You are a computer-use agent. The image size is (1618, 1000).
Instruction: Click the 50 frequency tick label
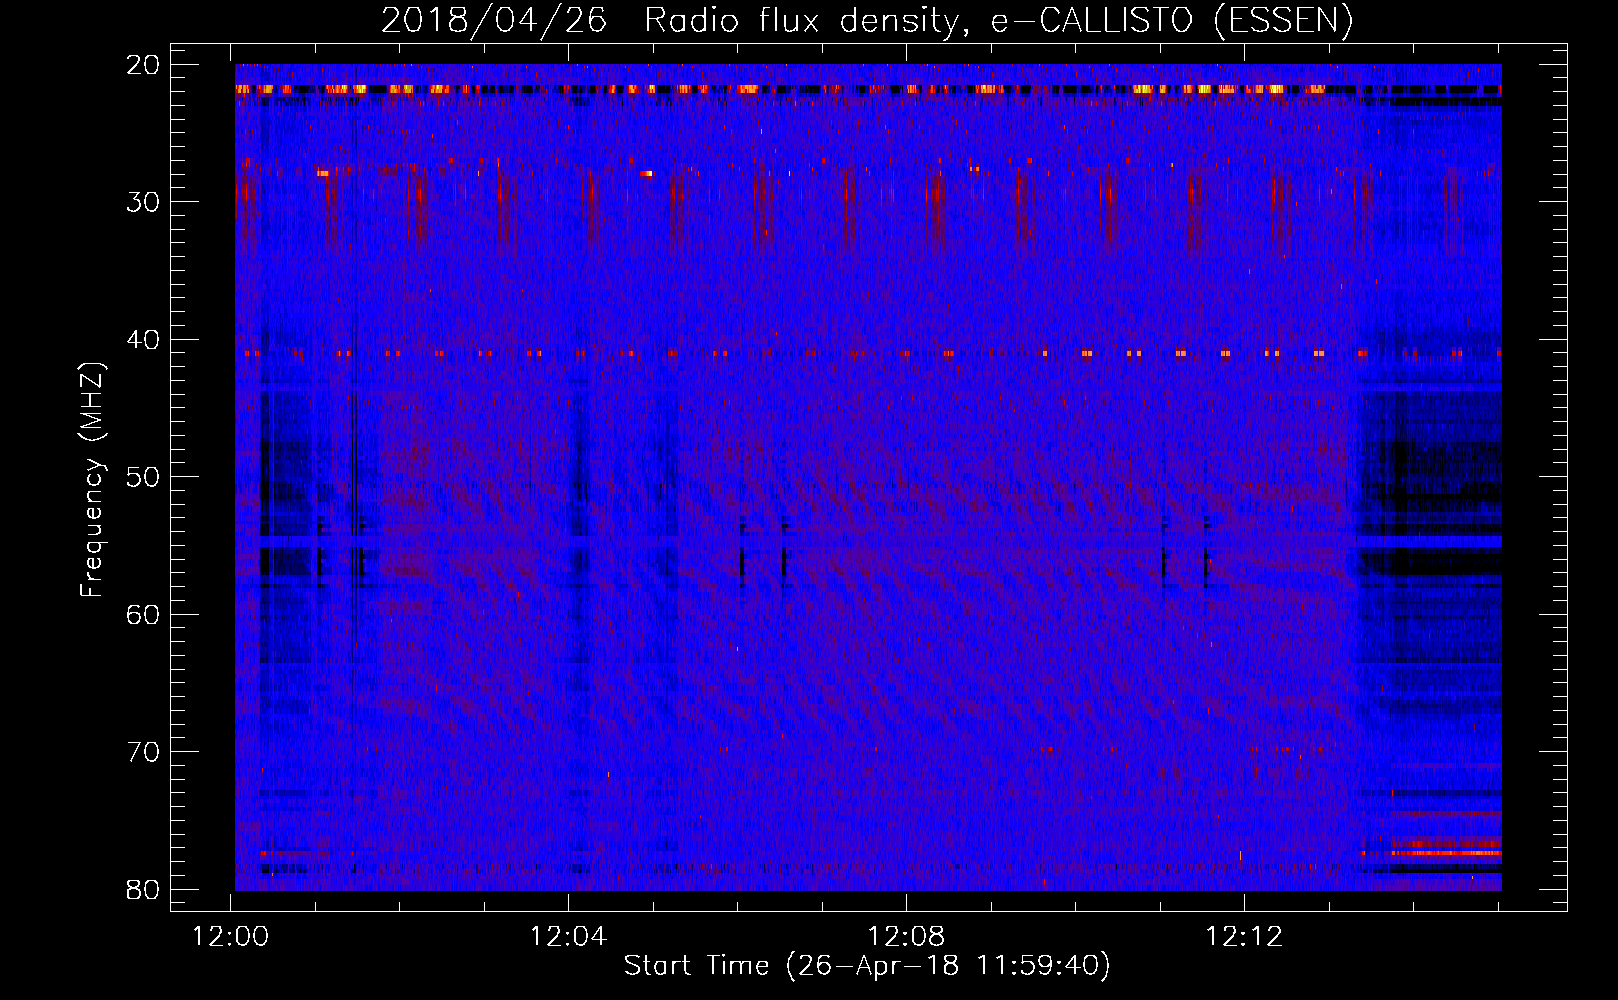tap(144, 477)
